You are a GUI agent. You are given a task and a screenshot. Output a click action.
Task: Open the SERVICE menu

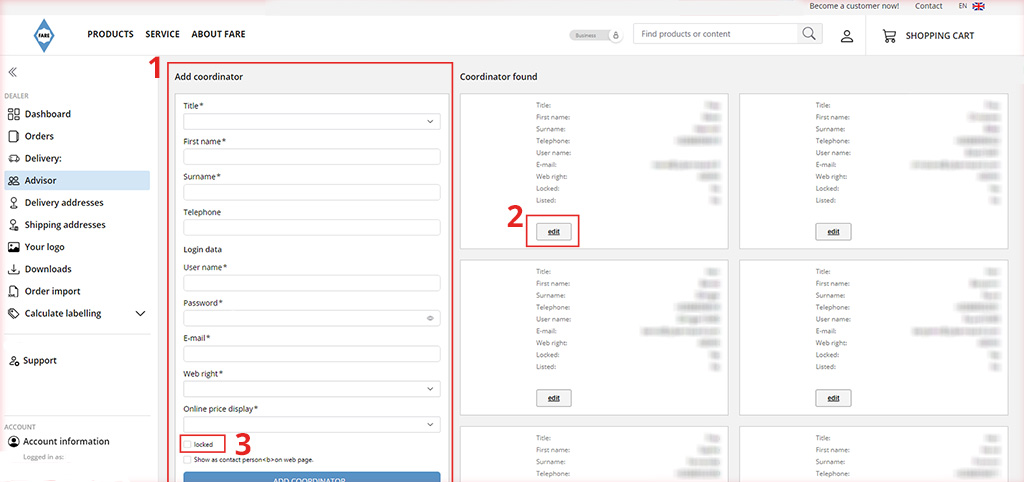(x=163, y=35)
